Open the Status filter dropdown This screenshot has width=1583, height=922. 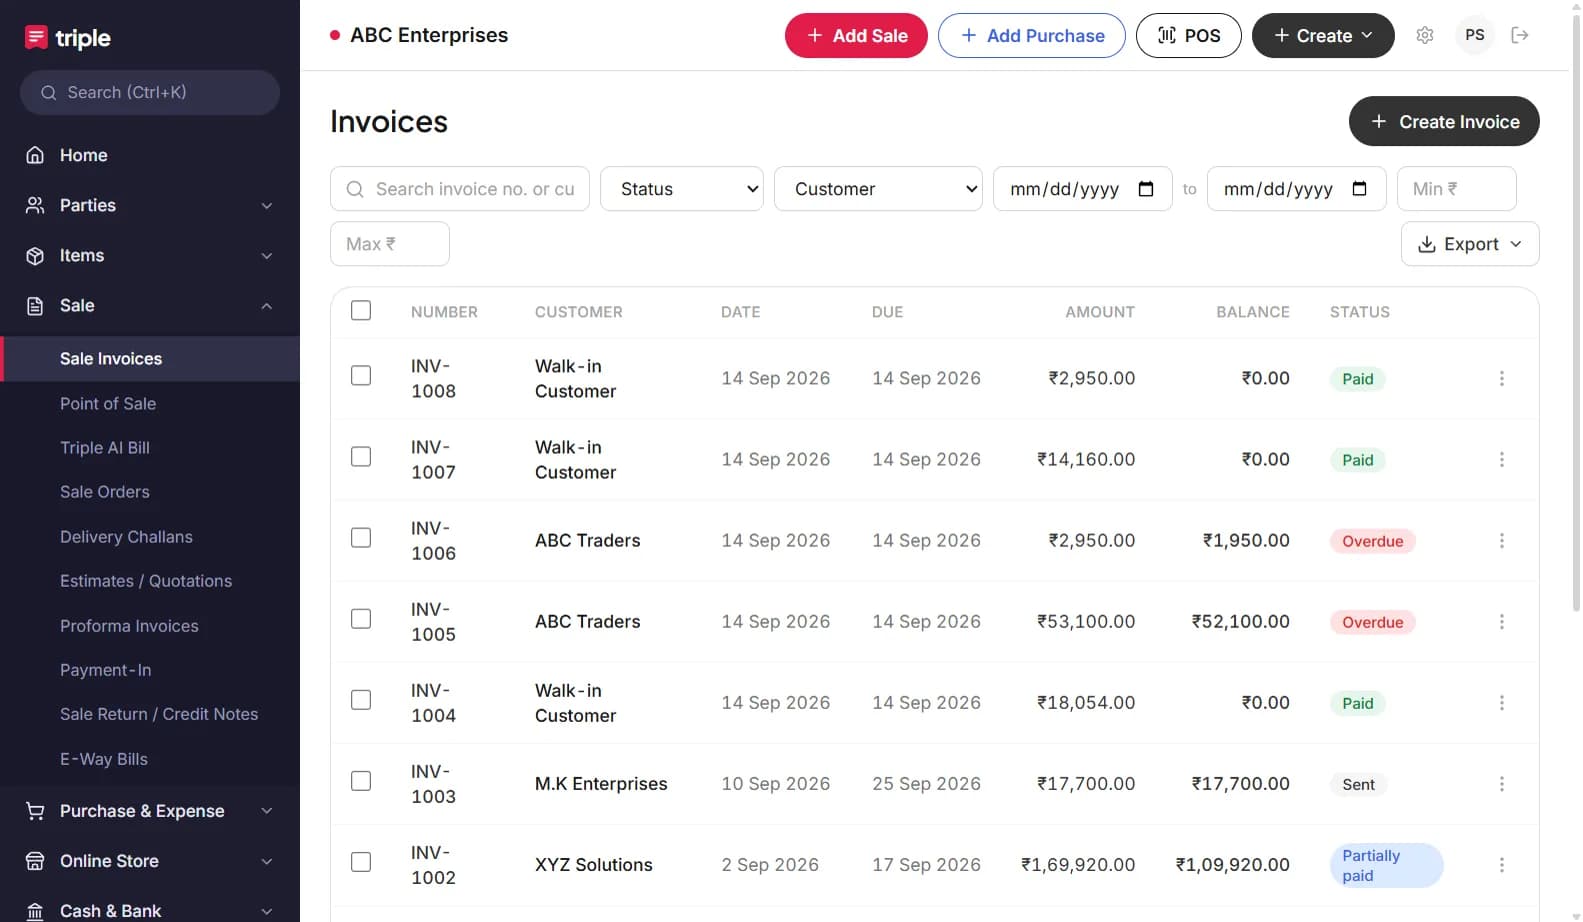(x=682, y=189)
